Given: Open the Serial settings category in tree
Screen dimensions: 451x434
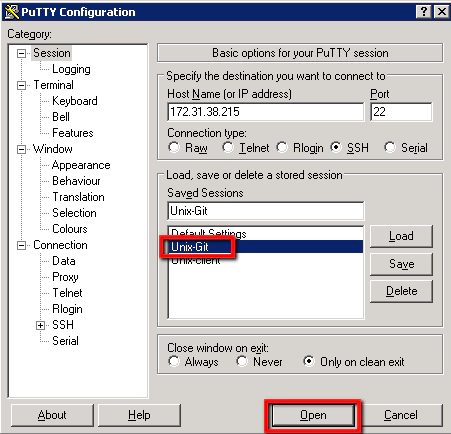Looking at the screenshot, I should pos(65,341).
